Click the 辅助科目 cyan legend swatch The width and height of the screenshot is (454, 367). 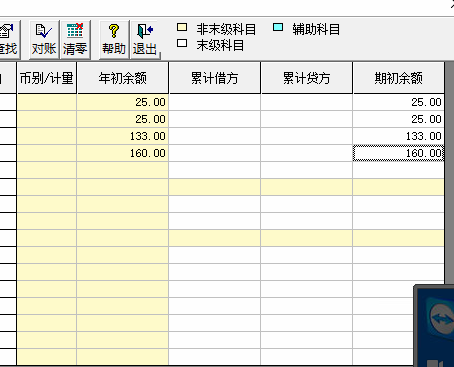278,27
